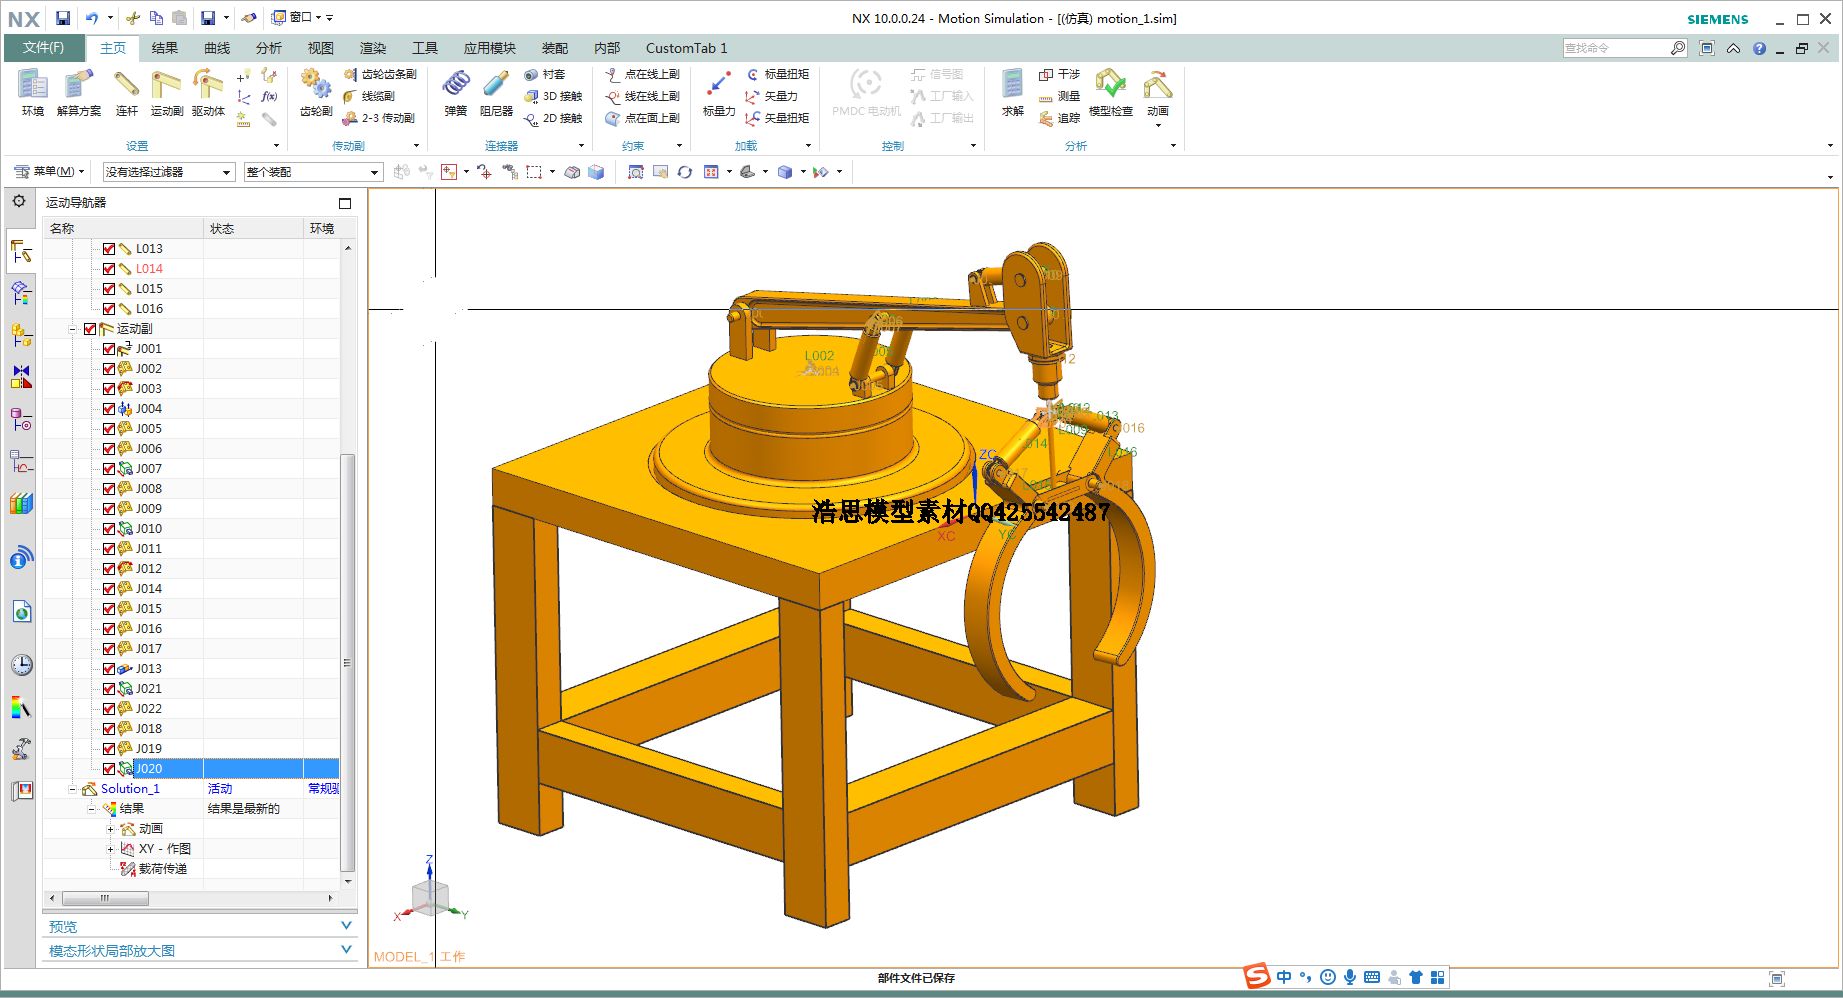This screenshot has height=998, width=1843.
Task: Add a 标量扭矩 (Scalar Torque) load
Action: point(778,74)
